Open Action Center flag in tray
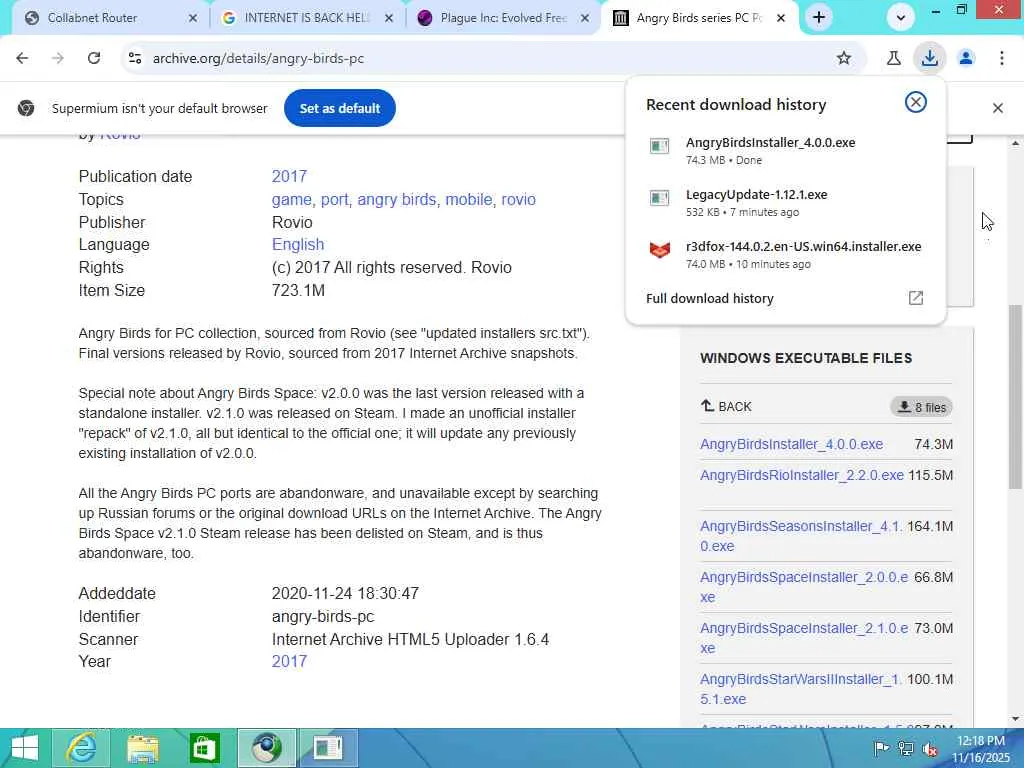The image size is (1024, 768). coord(881,749)
